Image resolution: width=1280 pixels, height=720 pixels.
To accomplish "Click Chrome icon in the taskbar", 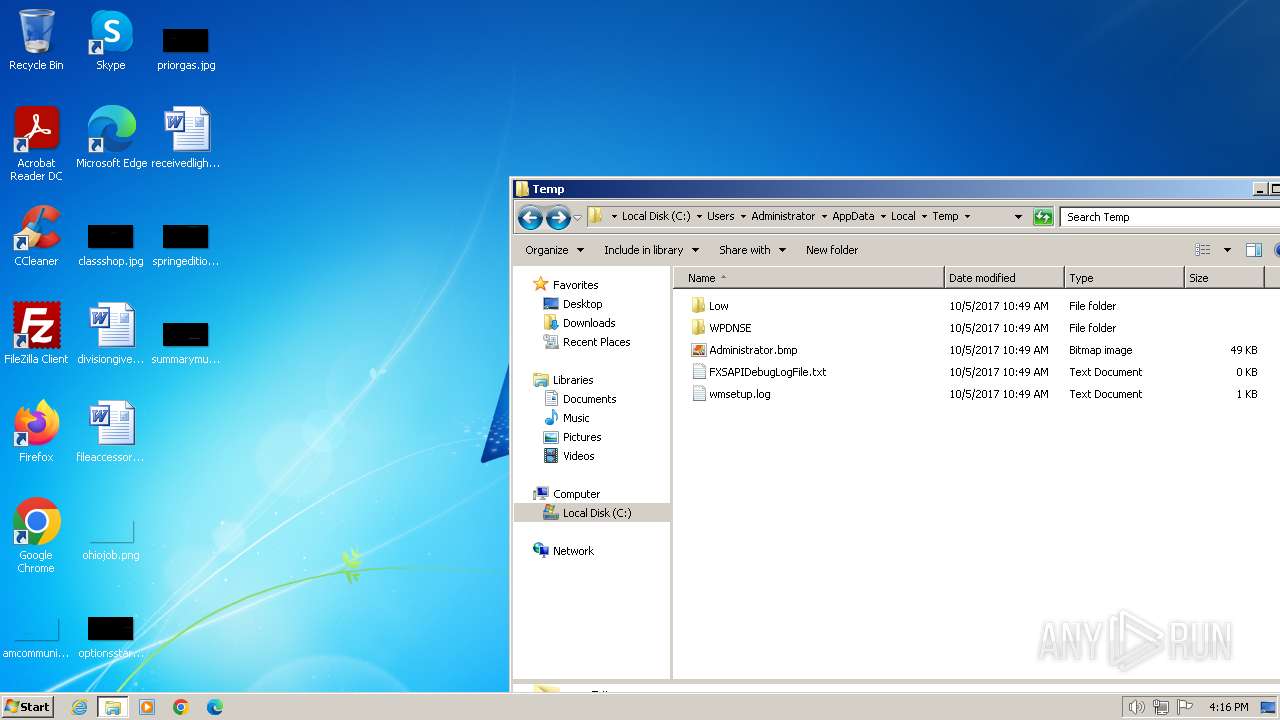I will coord(181,707).
